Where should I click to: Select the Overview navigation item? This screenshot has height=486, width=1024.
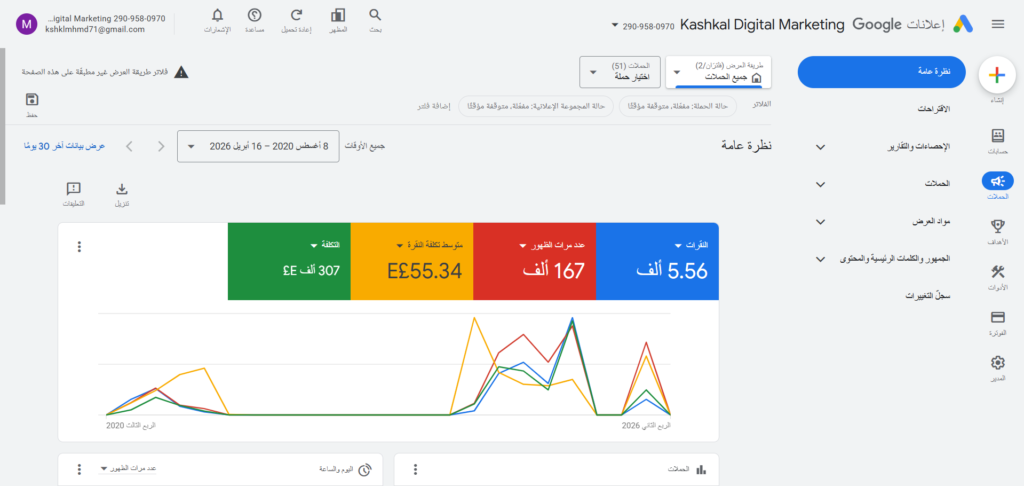(881, 72)
